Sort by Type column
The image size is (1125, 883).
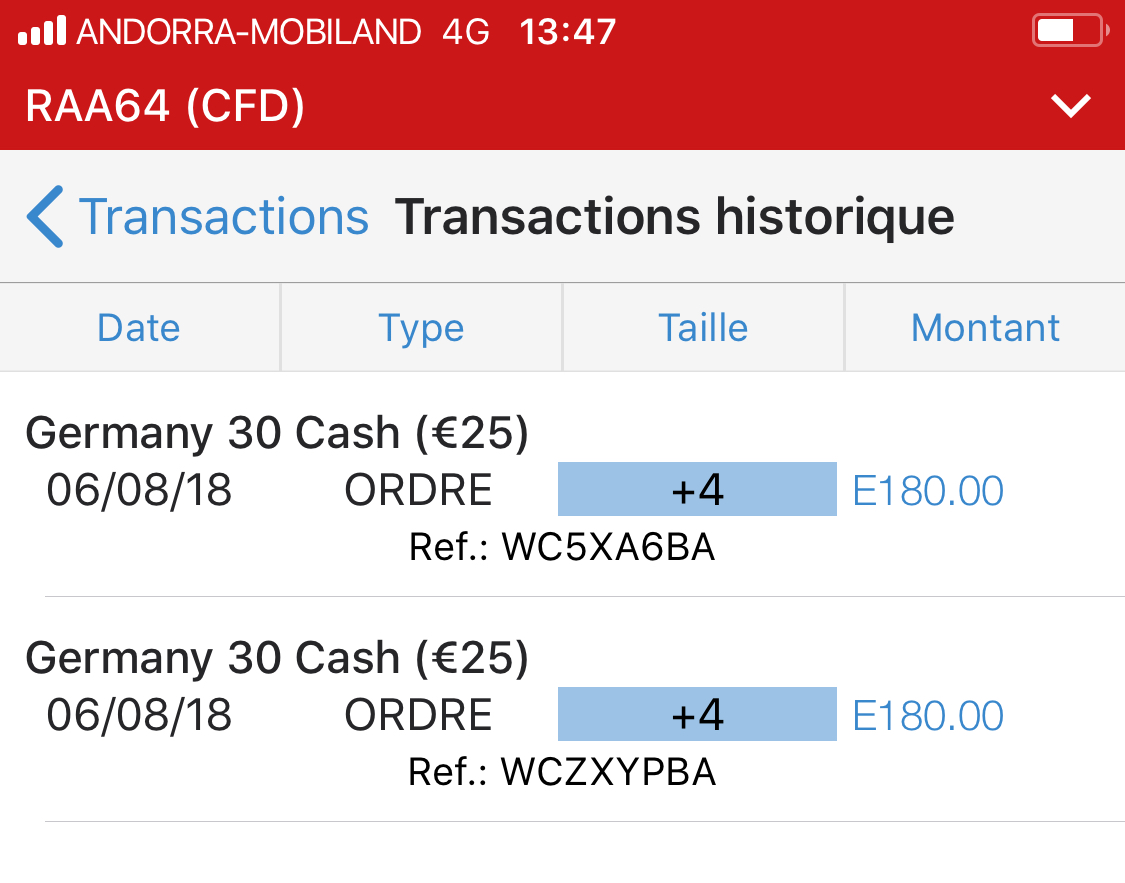point(421,328)
